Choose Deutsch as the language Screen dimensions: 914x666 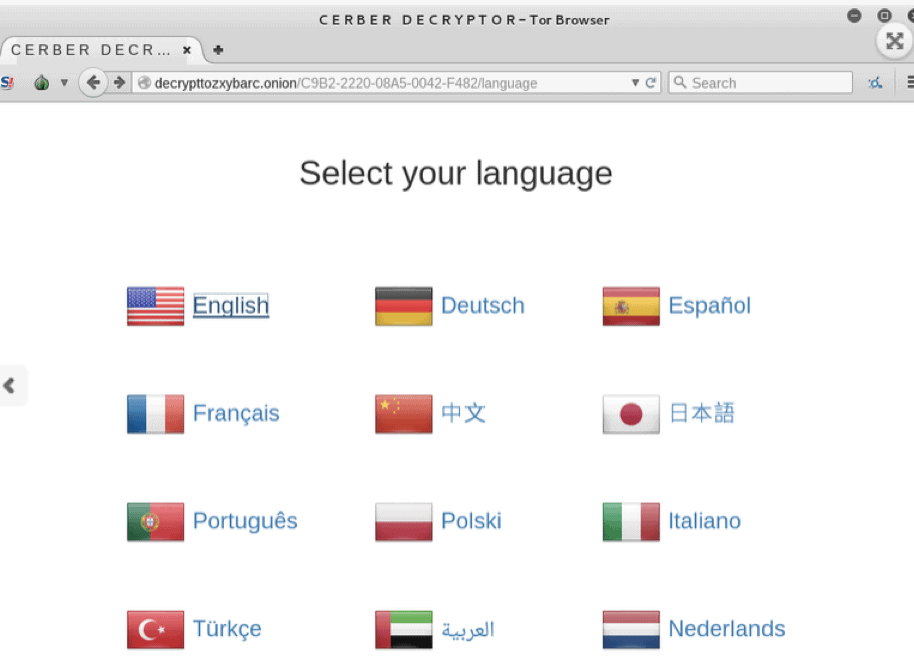pyautogui.click(x=483, y=305)
